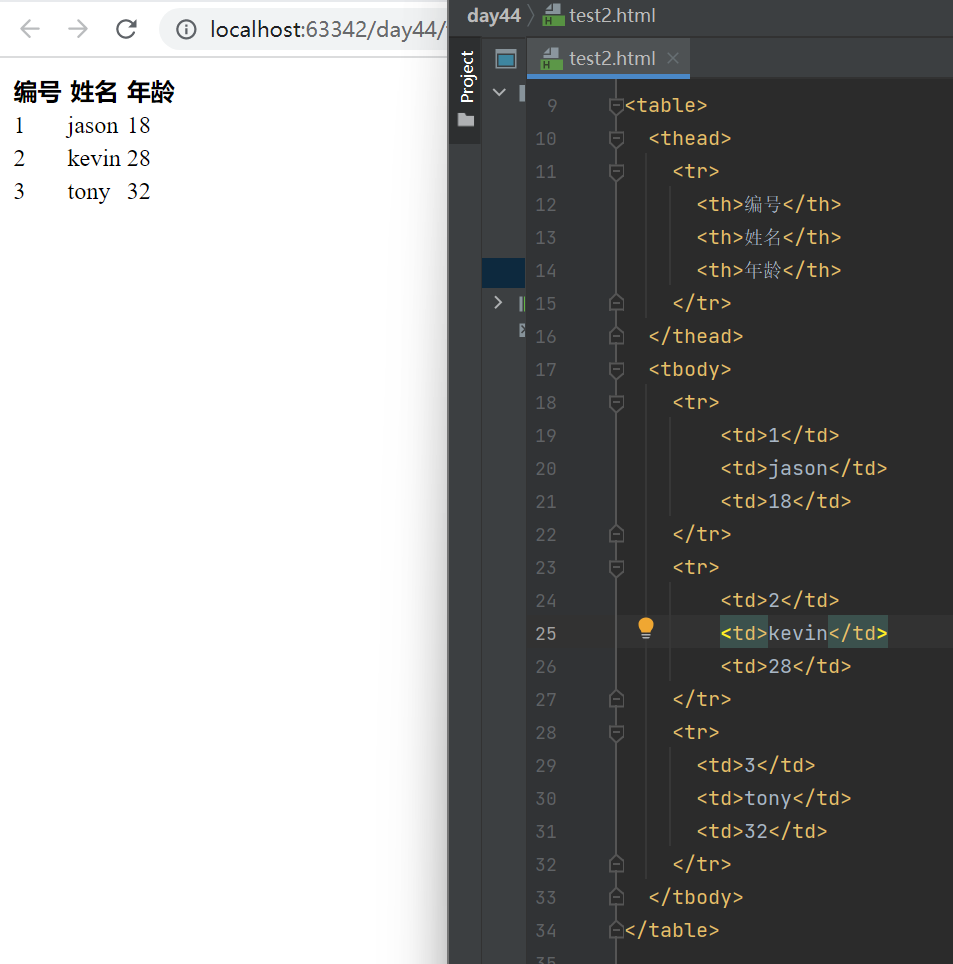Expand the collapsed project tree node

[x=498, y=302]
